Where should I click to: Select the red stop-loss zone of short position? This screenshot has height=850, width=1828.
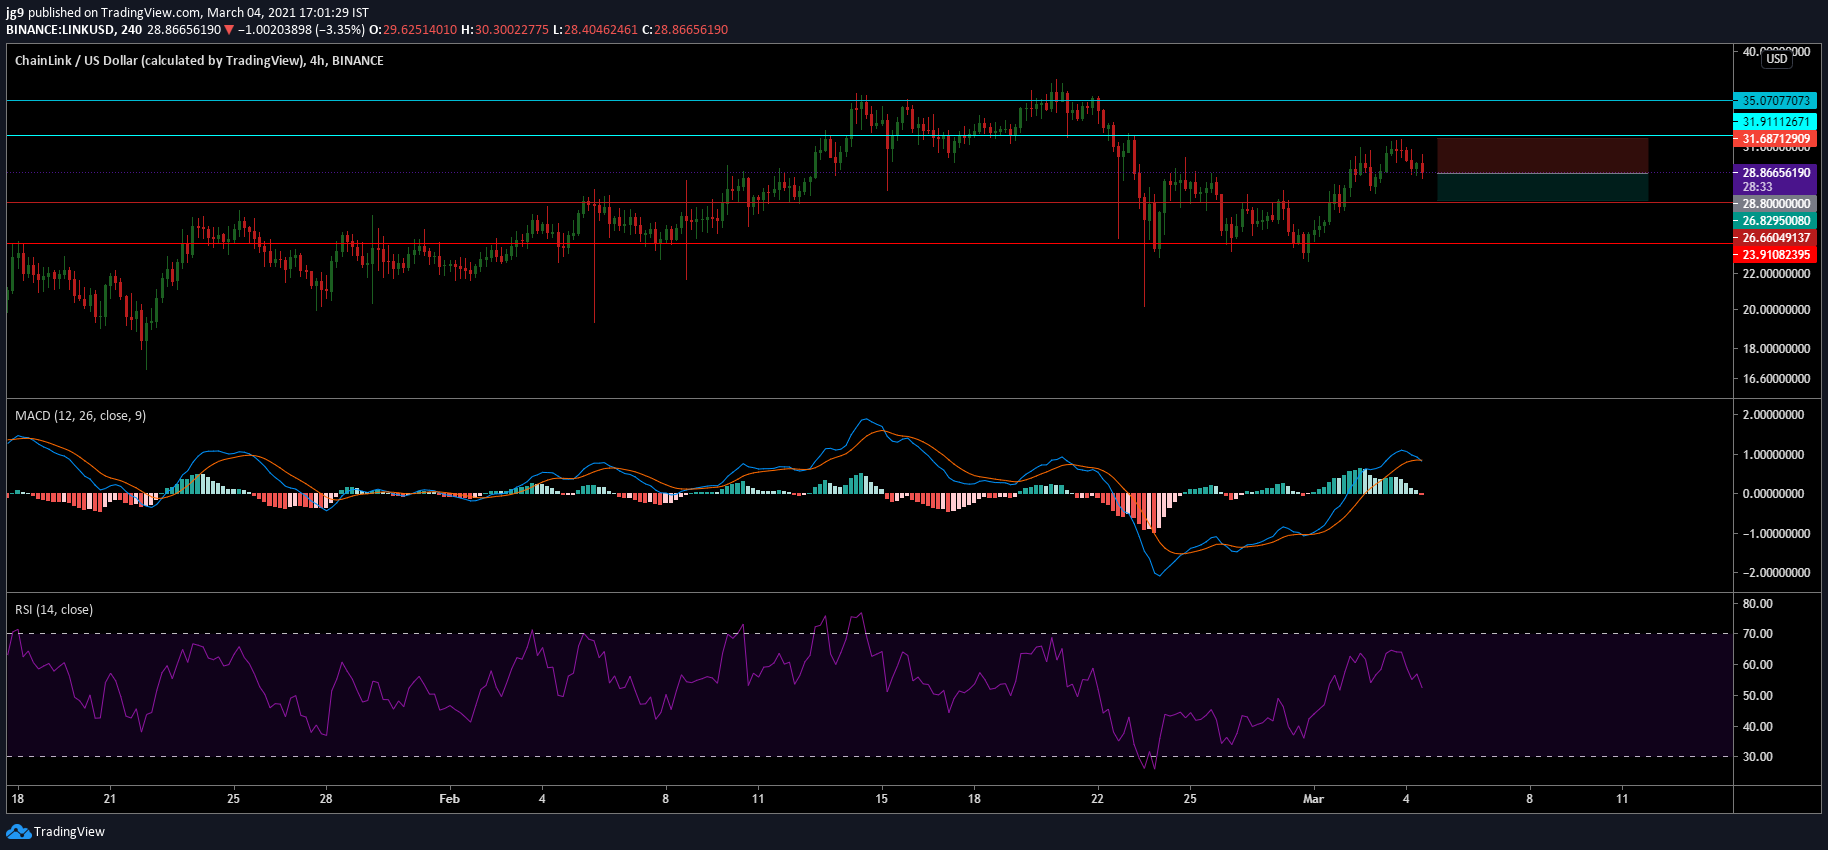click(x=1542, y=155)
